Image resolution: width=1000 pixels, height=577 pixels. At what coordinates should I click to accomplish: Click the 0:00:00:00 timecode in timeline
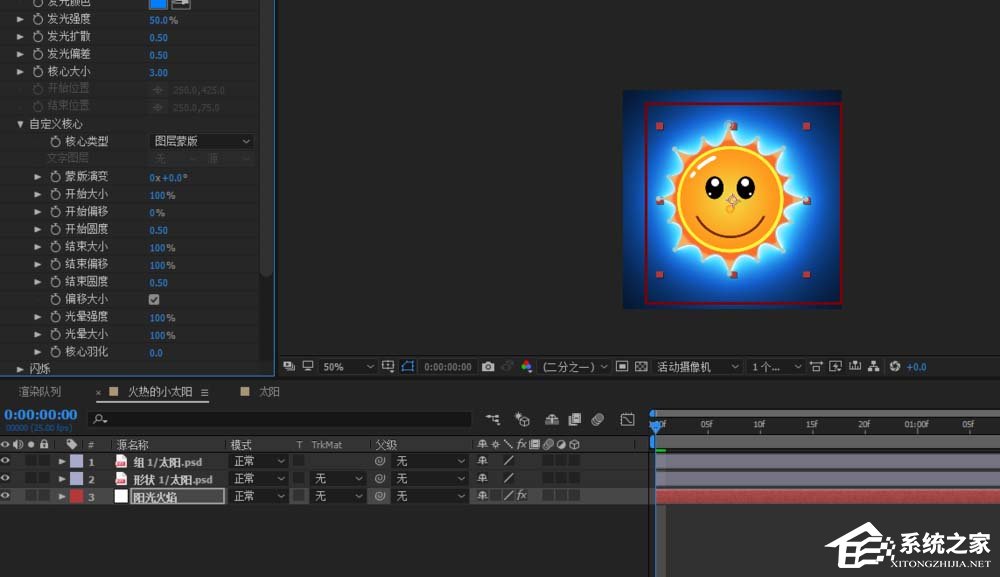(41, 414)
